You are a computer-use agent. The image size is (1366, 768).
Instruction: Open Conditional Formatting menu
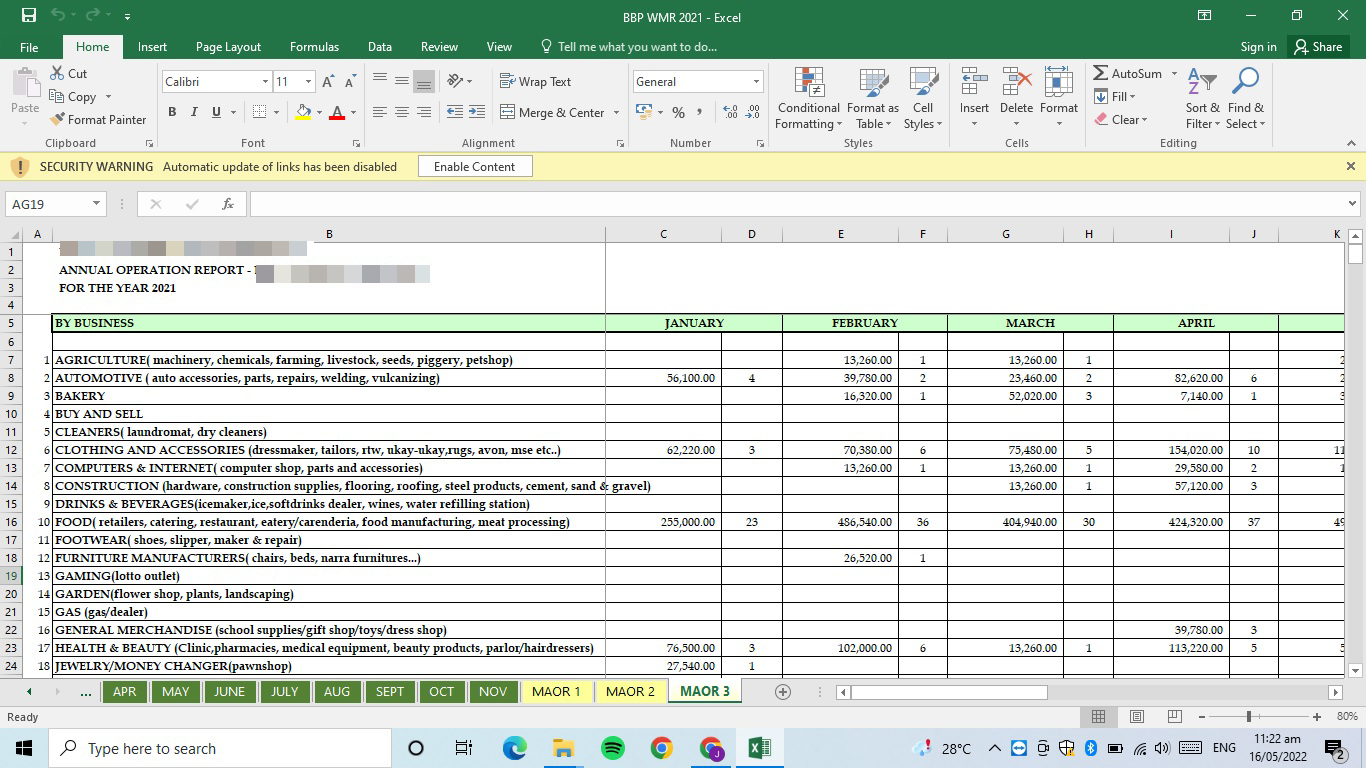pos(809,99)
